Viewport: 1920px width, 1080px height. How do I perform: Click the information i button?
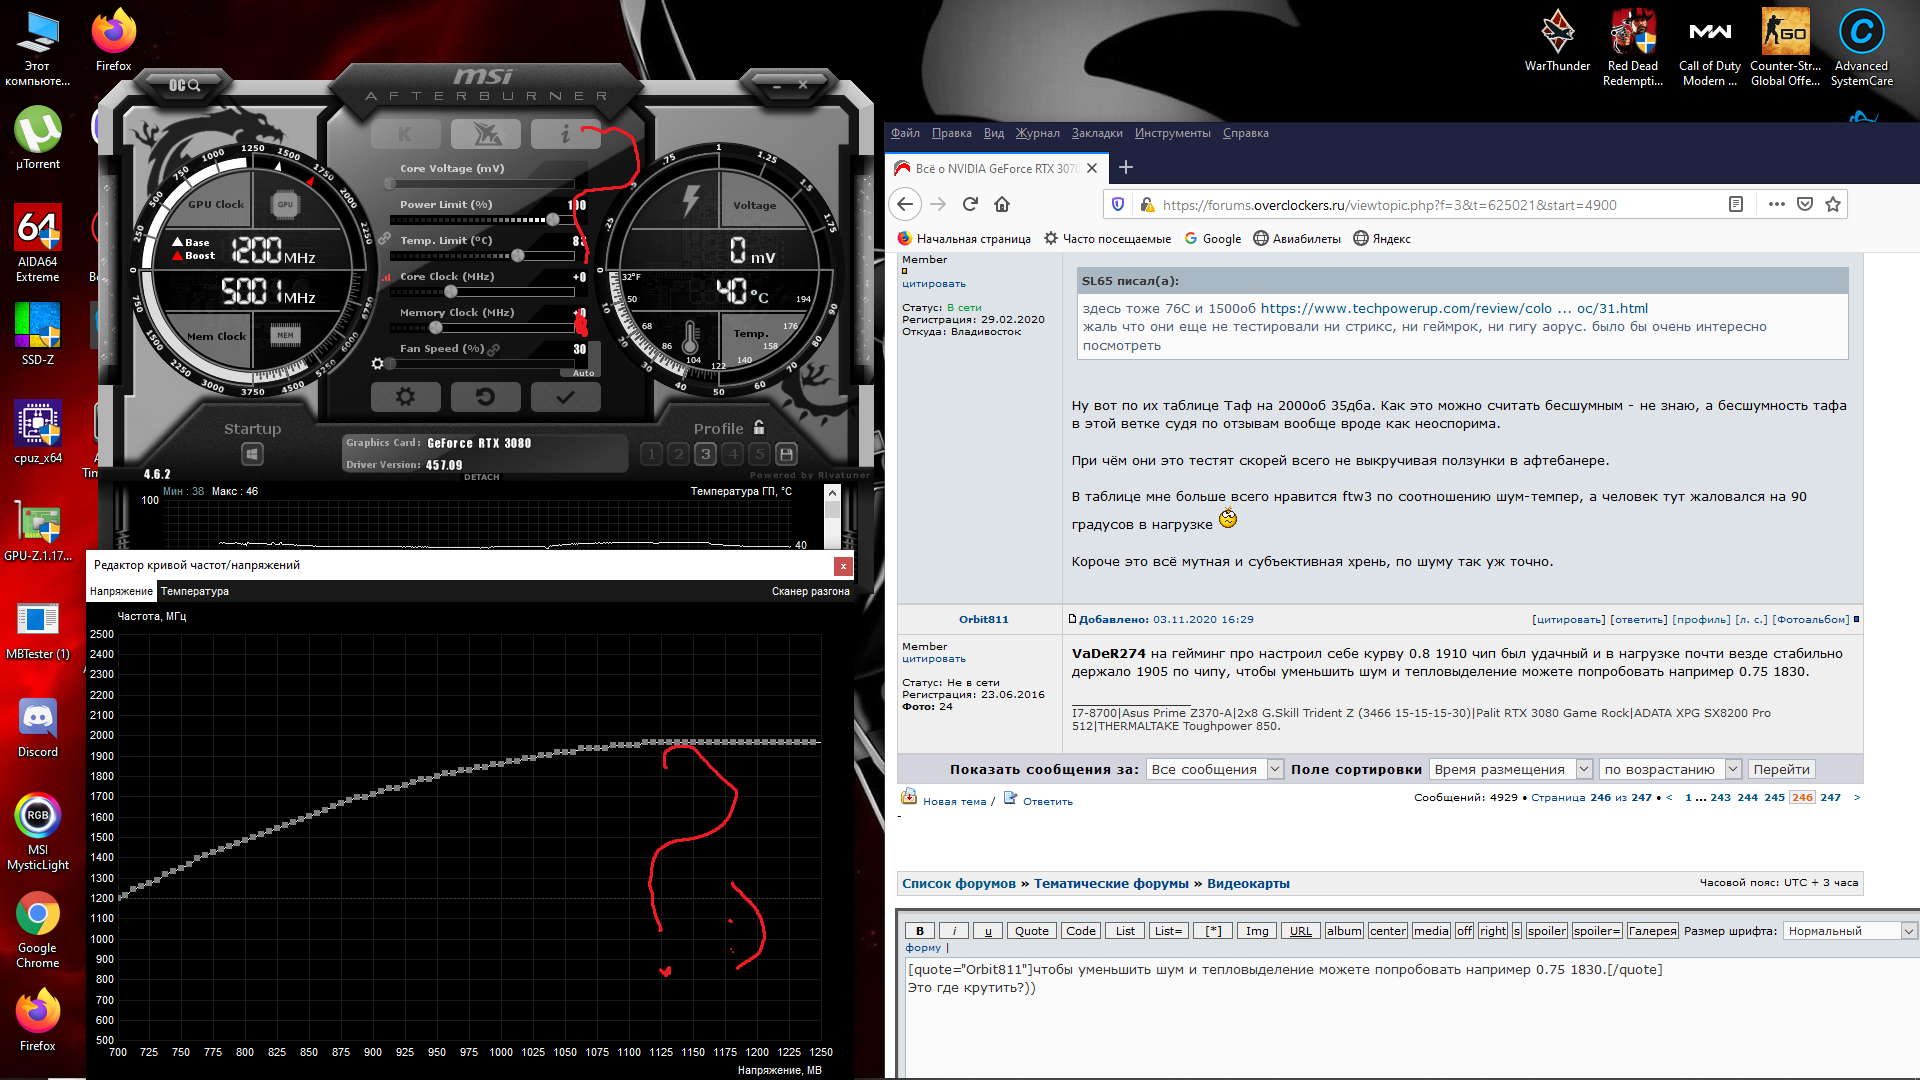click(x=565, y=133)
